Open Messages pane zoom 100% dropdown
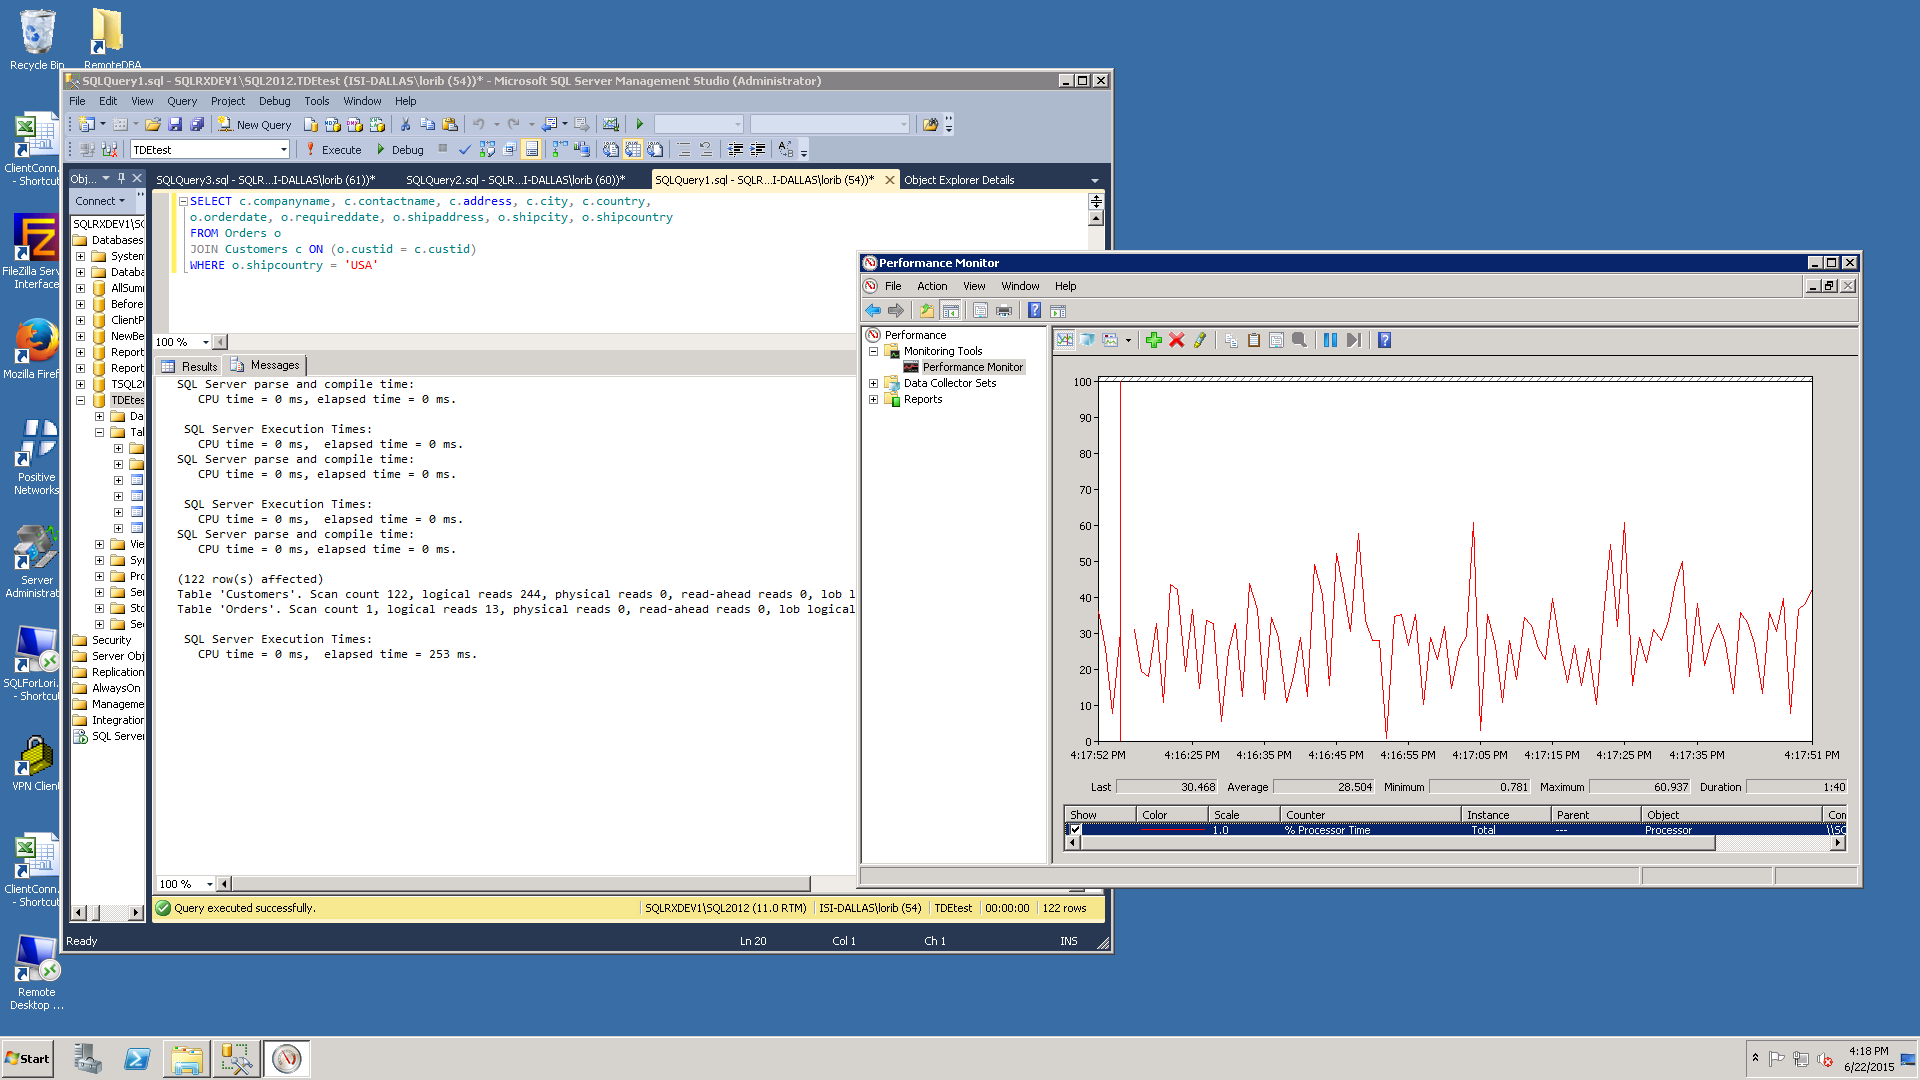Screen dimensions: 1920x1080 [209, 884]
